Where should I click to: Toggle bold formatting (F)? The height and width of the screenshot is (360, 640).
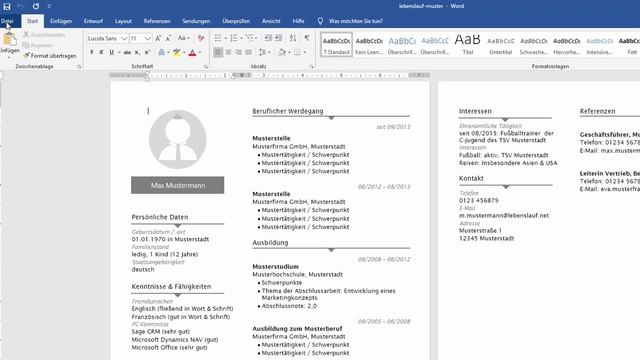click(x=92, y=52)
